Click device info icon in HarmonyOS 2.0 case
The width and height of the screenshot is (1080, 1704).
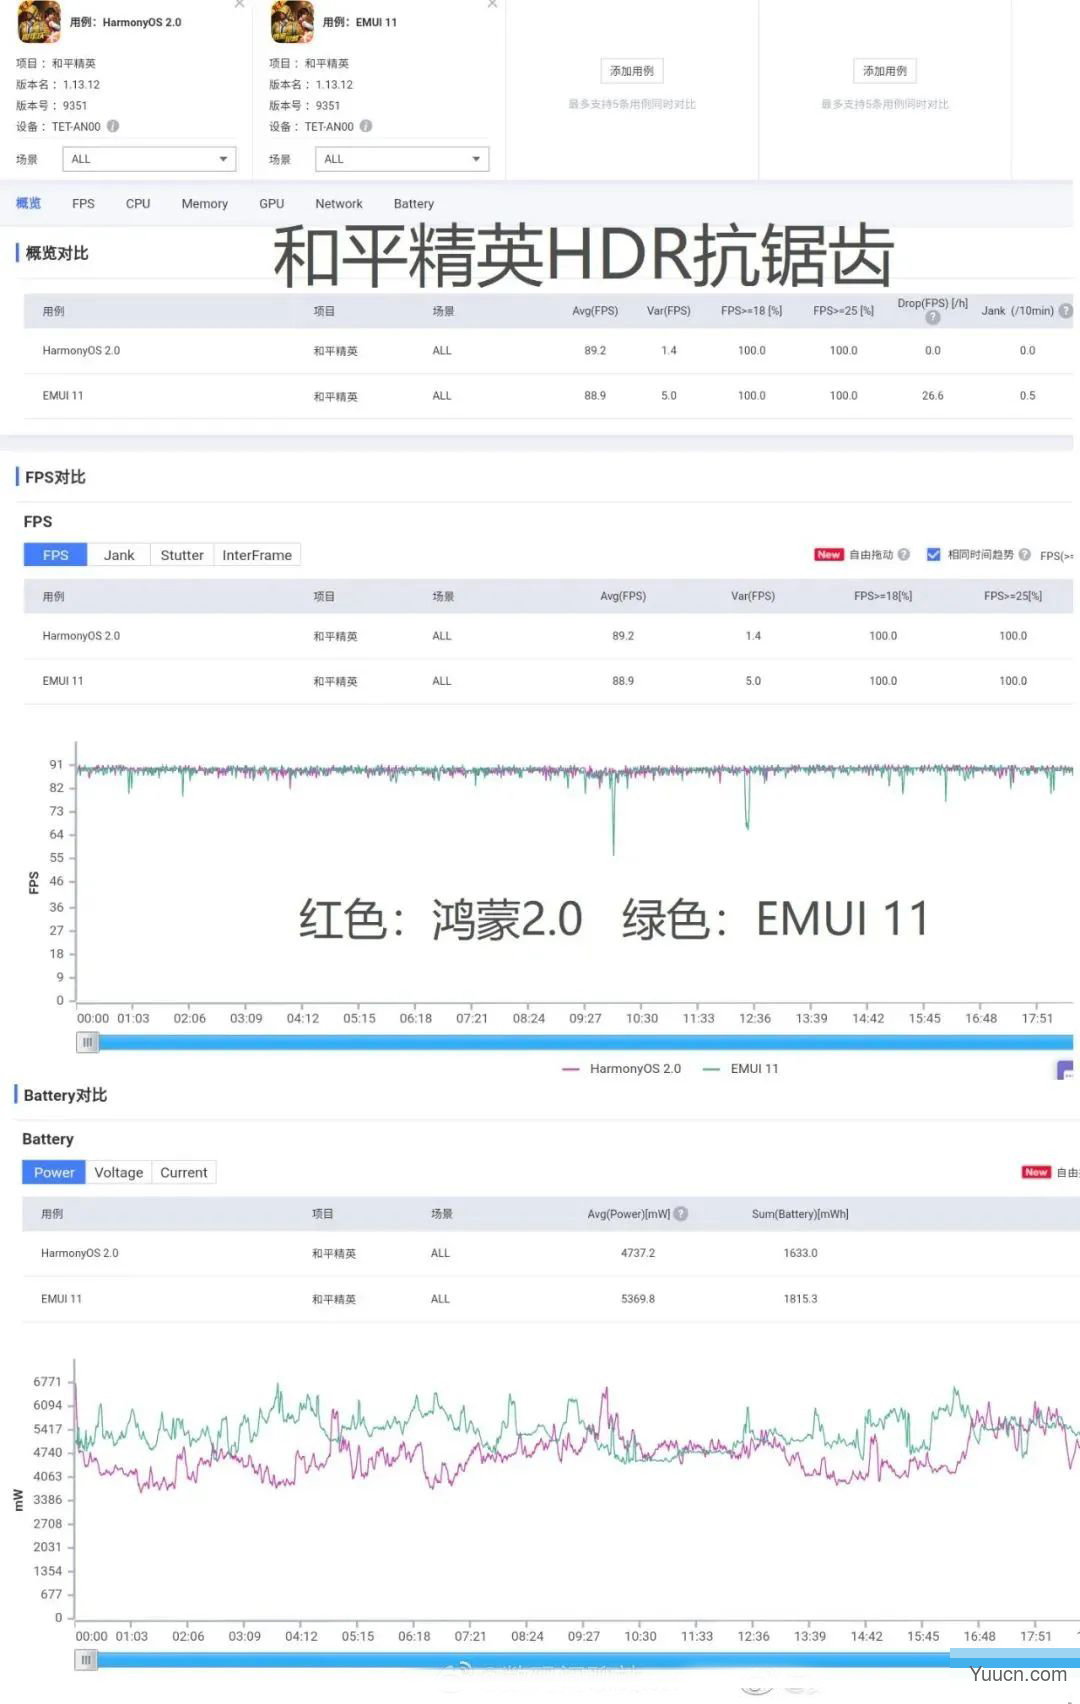click(x=113, y=126)
